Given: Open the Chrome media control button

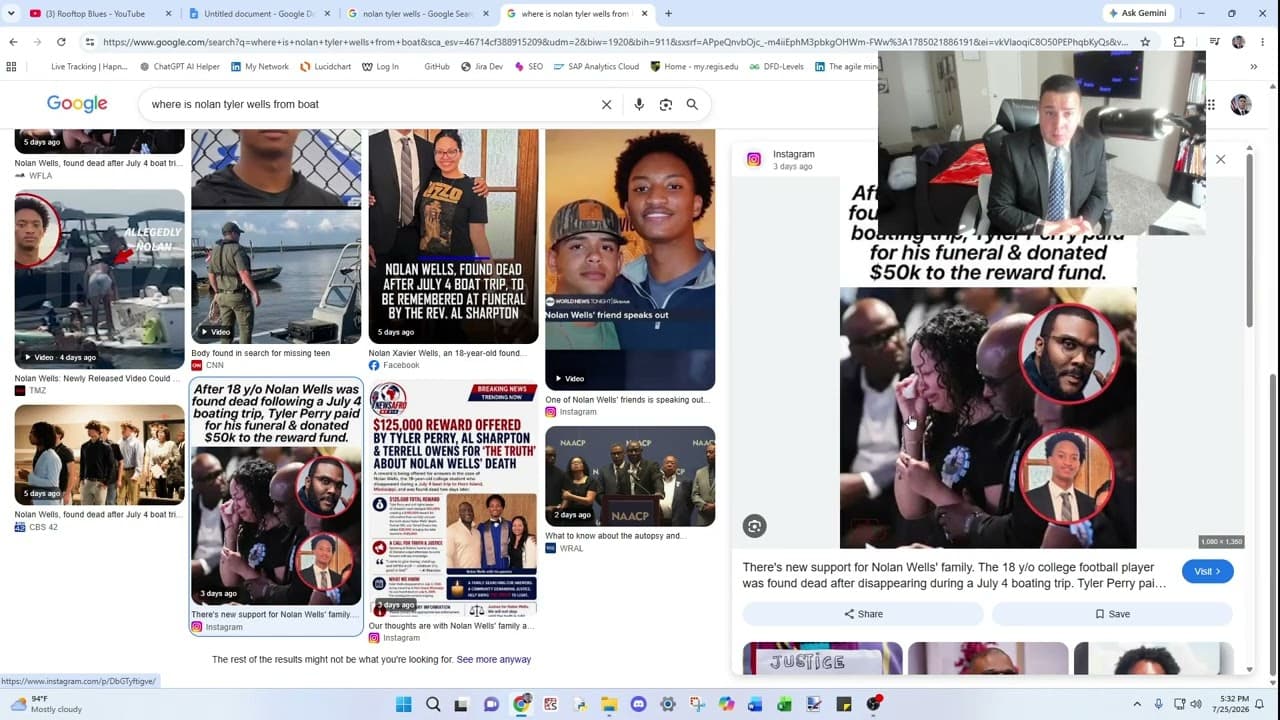Looking at the screenshot, I should 1214,42.
